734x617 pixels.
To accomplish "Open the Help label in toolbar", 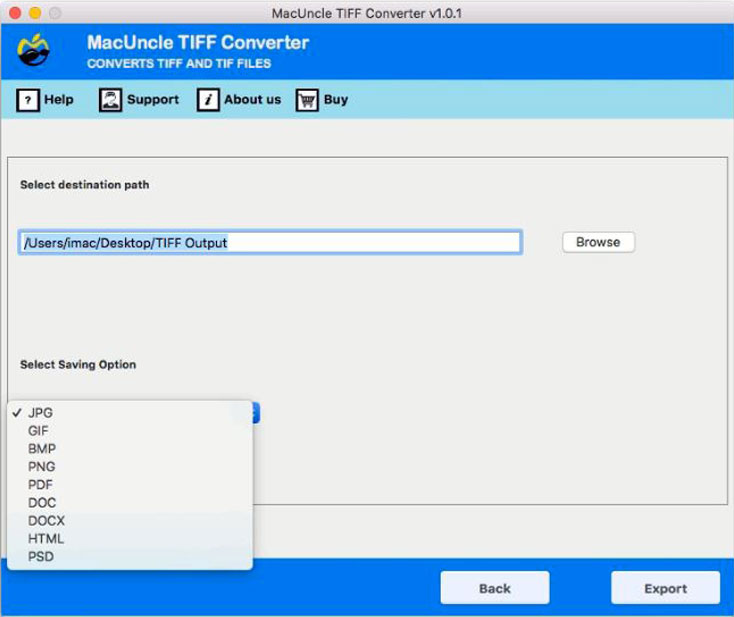I will (59, 100).
